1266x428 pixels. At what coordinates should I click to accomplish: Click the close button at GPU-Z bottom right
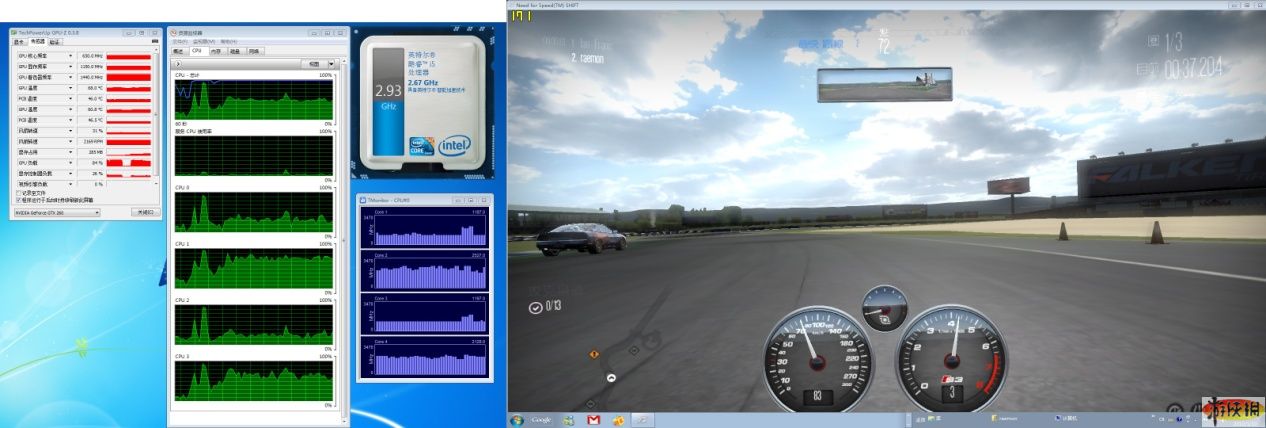click(146, 212)
